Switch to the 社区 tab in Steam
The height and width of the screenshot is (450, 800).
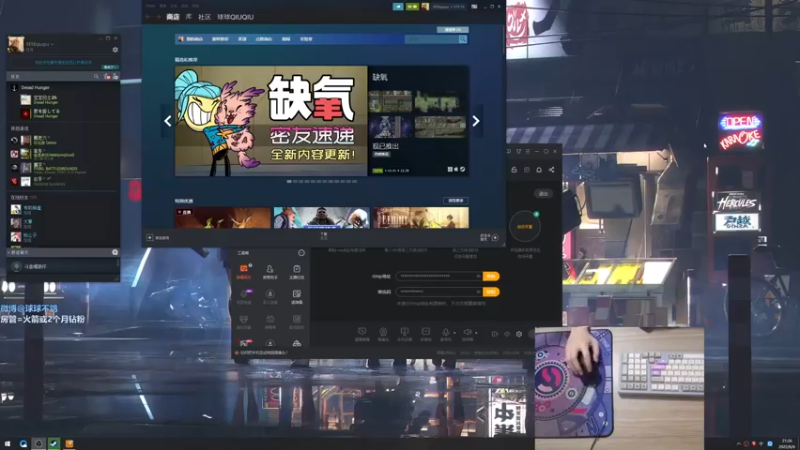204,17
